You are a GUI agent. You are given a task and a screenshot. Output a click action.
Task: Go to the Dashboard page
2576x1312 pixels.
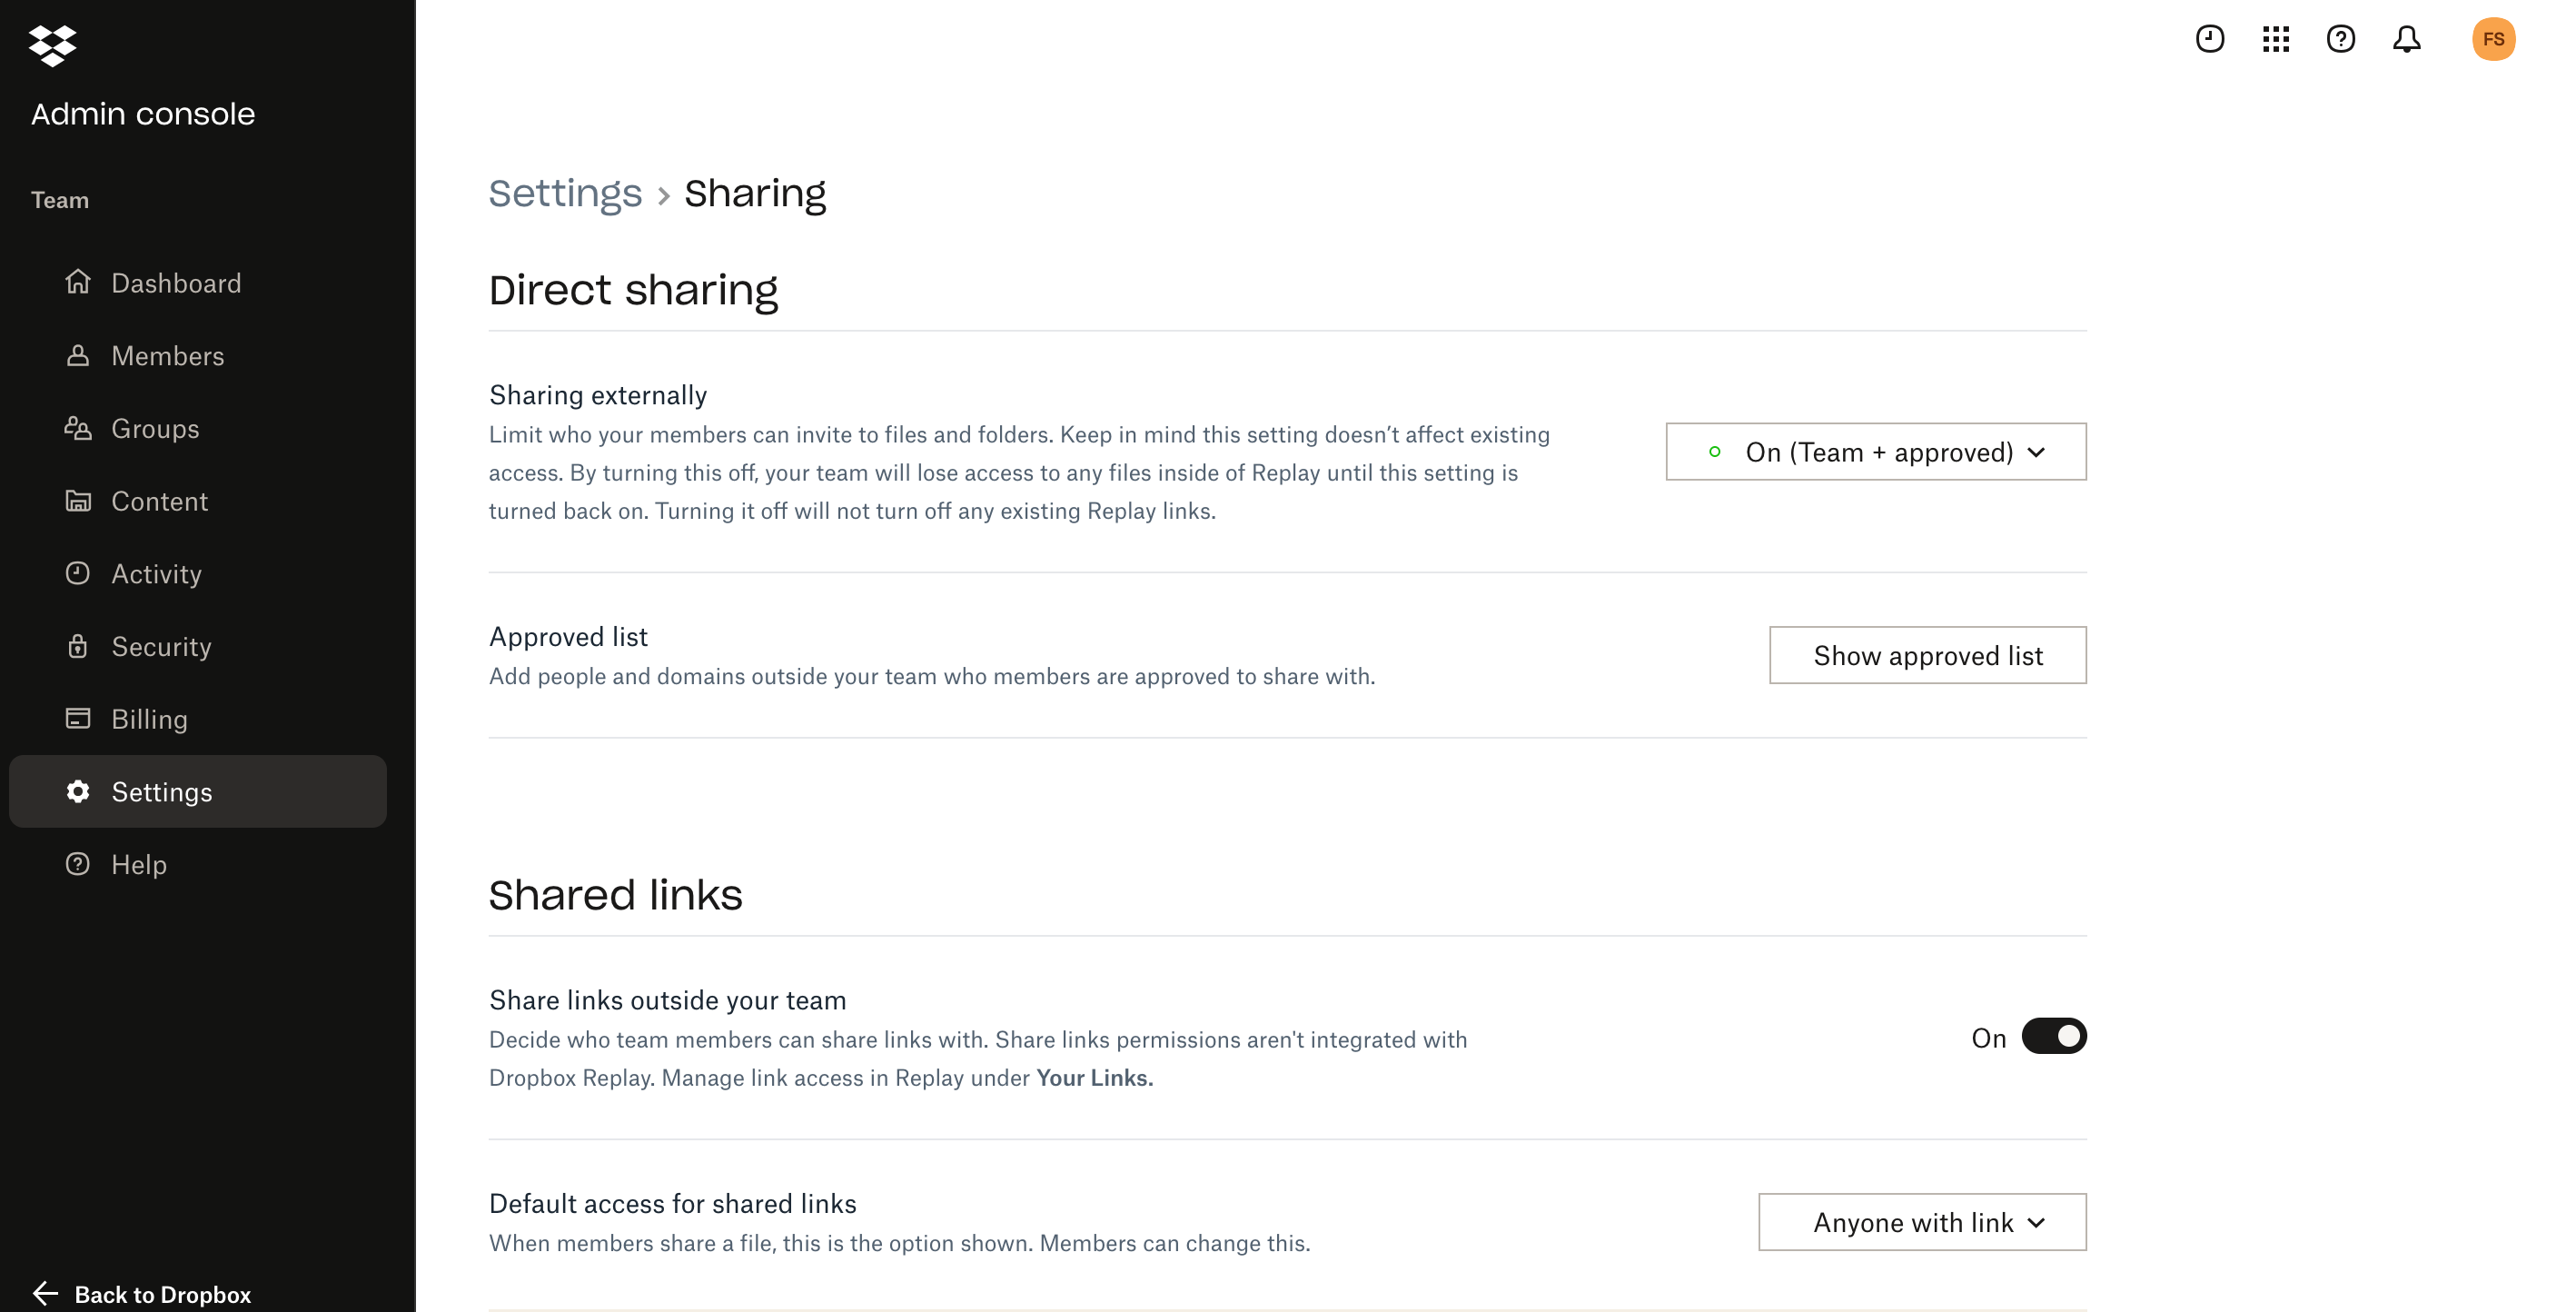click(x=176, y=283)
